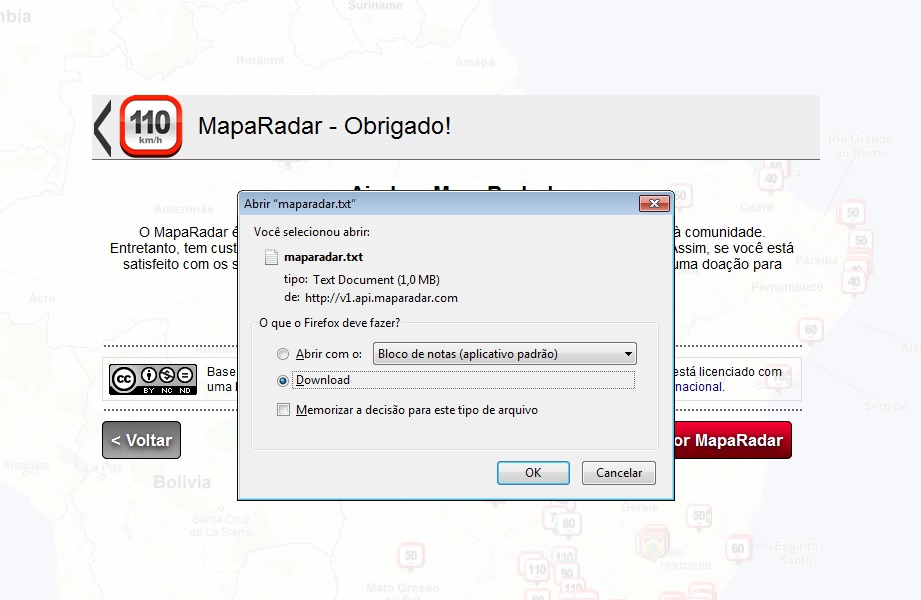This screenshot has width=921, height=600.
Task: Click the 'Text Document (1,0 MB)' text
Action: coord(376,280)
